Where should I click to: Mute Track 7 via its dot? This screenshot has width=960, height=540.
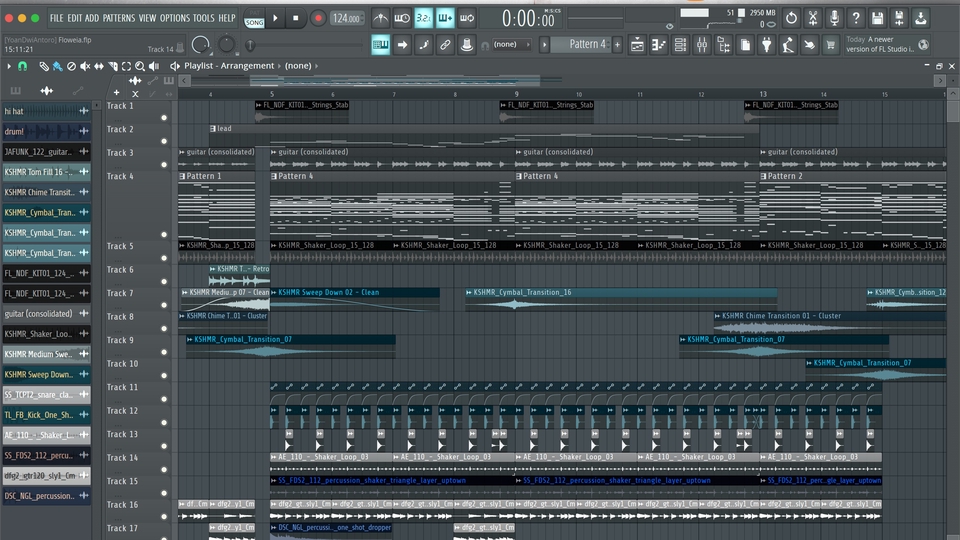tap(164, 305)
